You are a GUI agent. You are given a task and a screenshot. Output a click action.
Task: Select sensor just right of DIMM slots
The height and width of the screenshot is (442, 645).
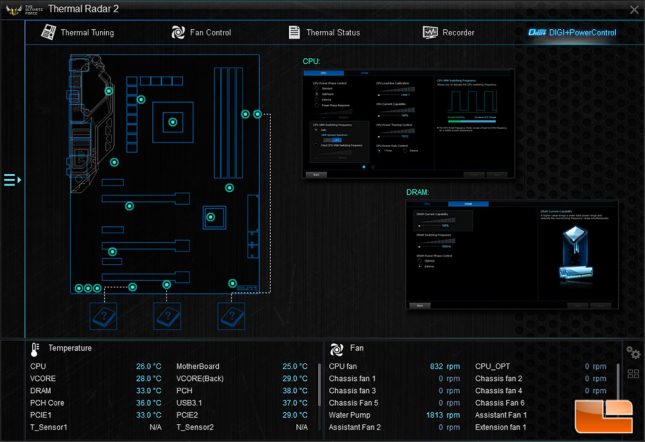click(x=245, y=114)
